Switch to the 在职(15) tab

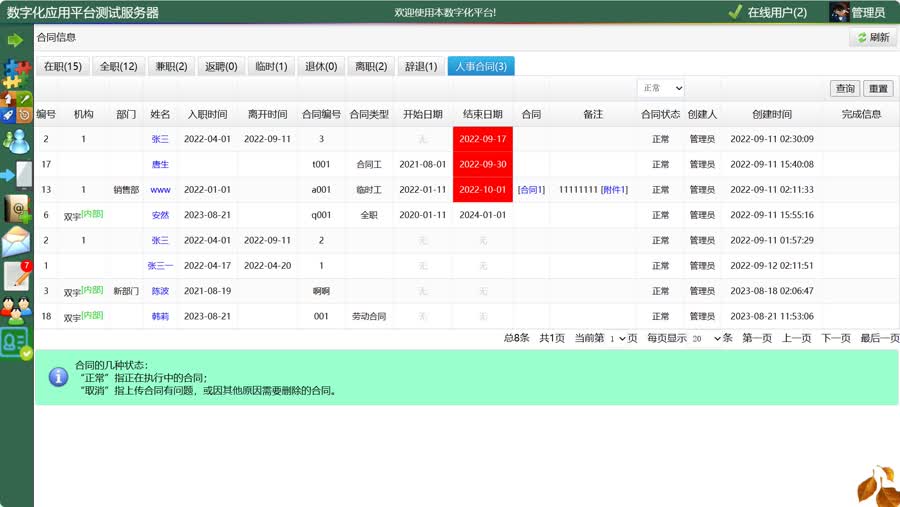coord(62,67)
